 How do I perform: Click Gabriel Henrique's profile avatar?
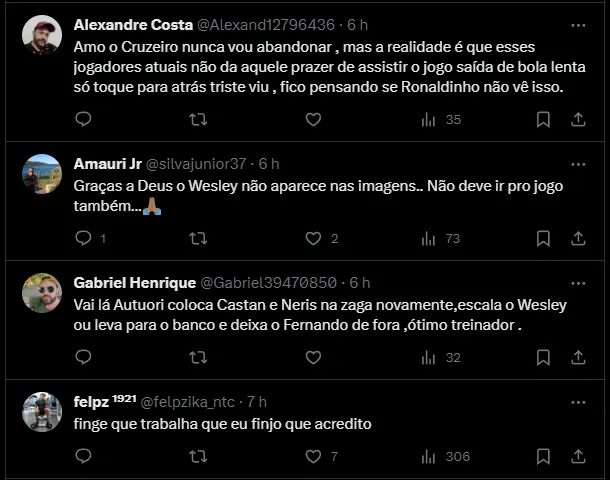coord(42,292)
